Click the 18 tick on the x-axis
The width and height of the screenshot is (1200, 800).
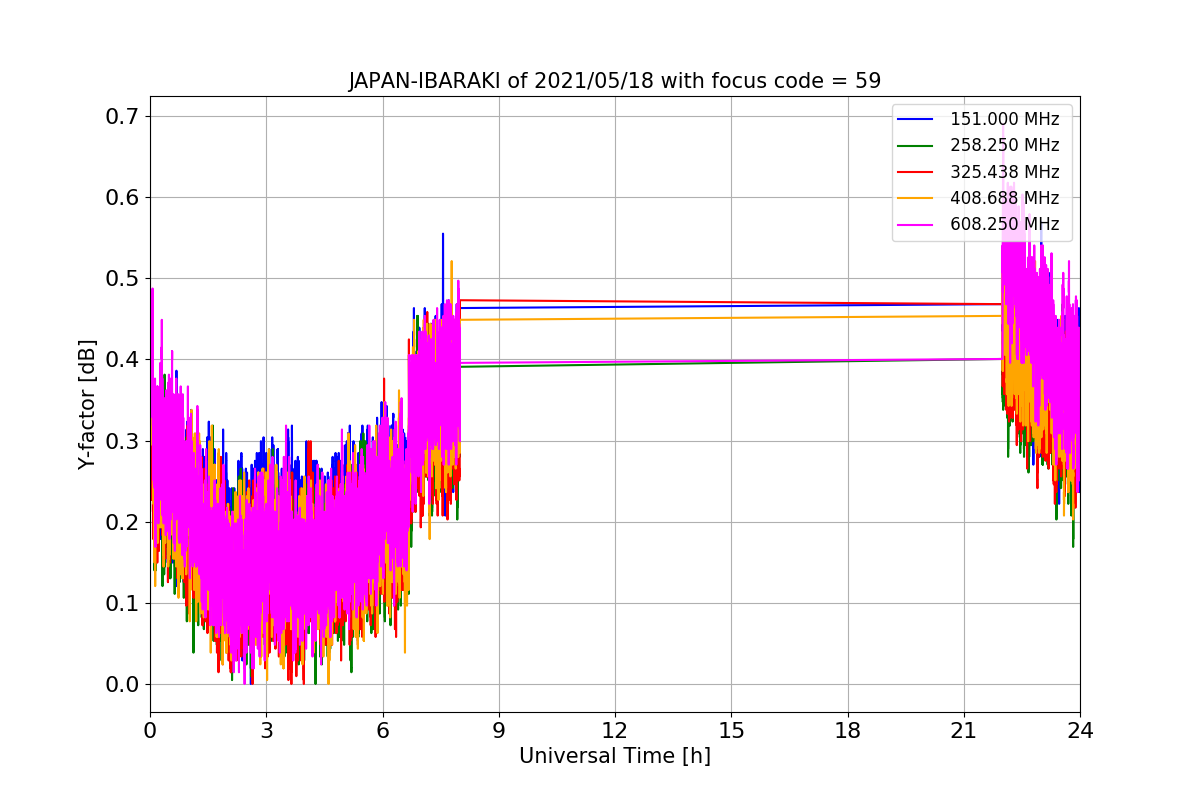[x=847, y=730]
